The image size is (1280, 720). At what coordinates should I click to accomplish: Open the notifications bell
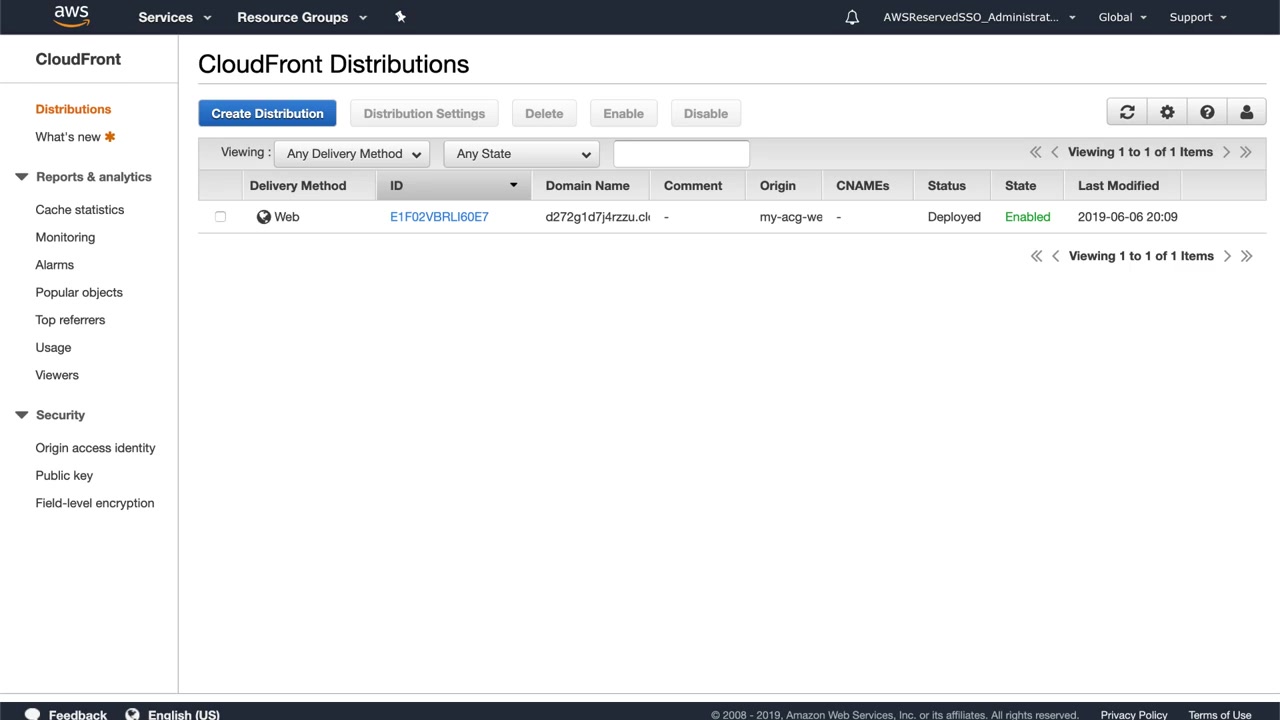click(x=852, y=17)
